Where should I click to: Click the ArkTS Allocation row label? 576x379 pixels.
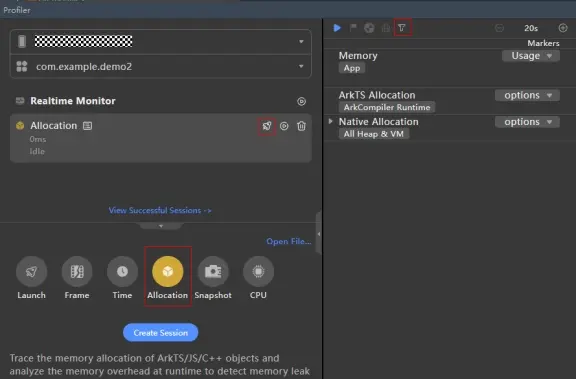tap(377, 95)
